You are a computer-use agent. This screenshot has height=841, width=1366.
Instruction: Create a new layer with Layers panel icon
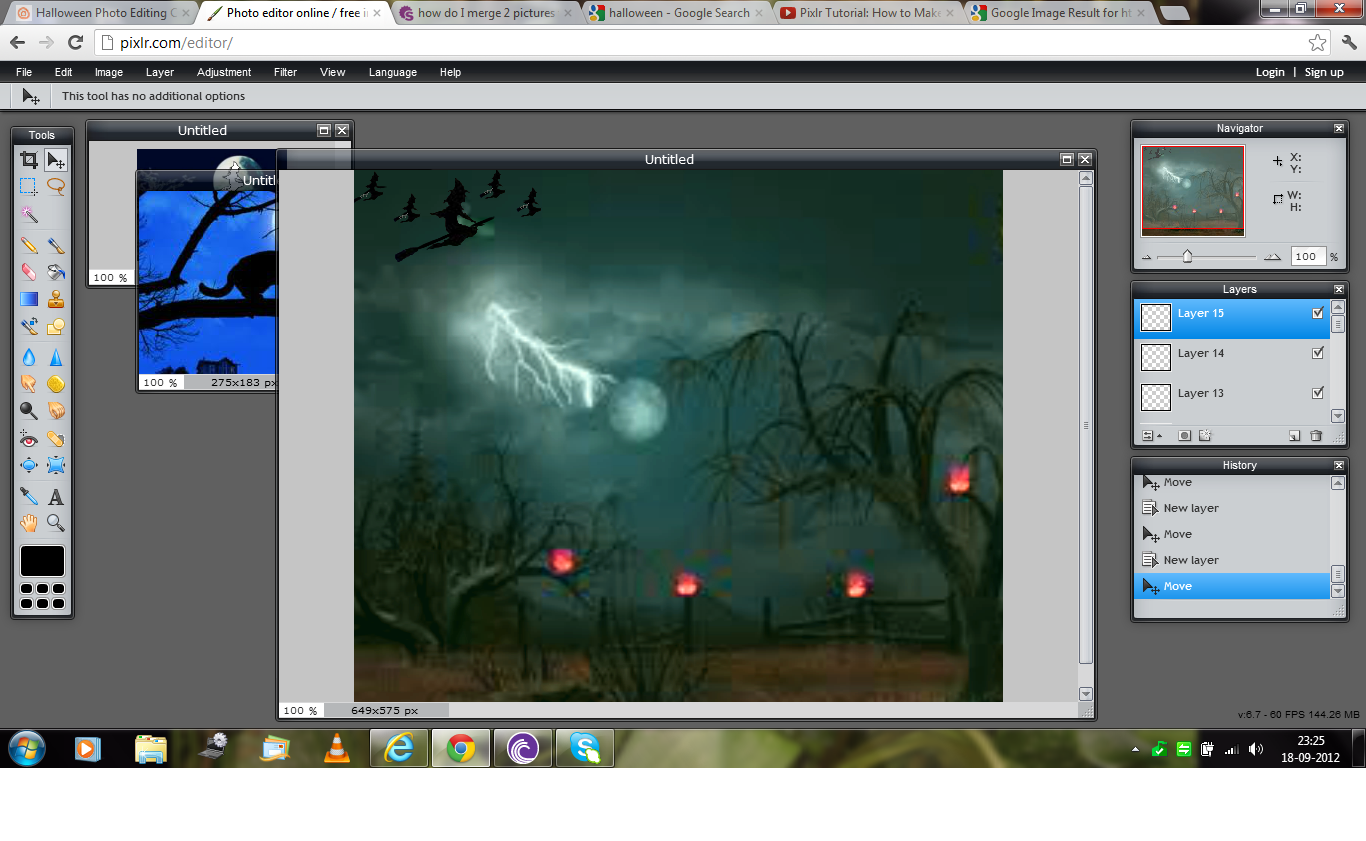(x=1294, y=436)
